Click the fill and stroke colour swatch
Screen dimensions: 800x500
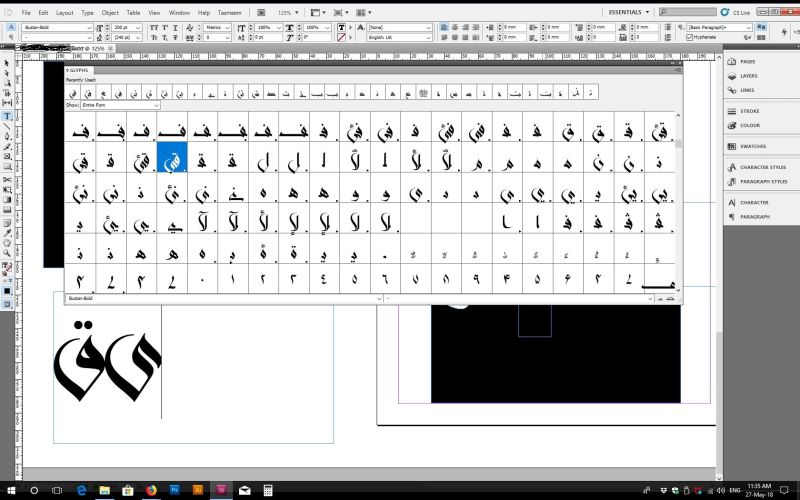[7, 267]
